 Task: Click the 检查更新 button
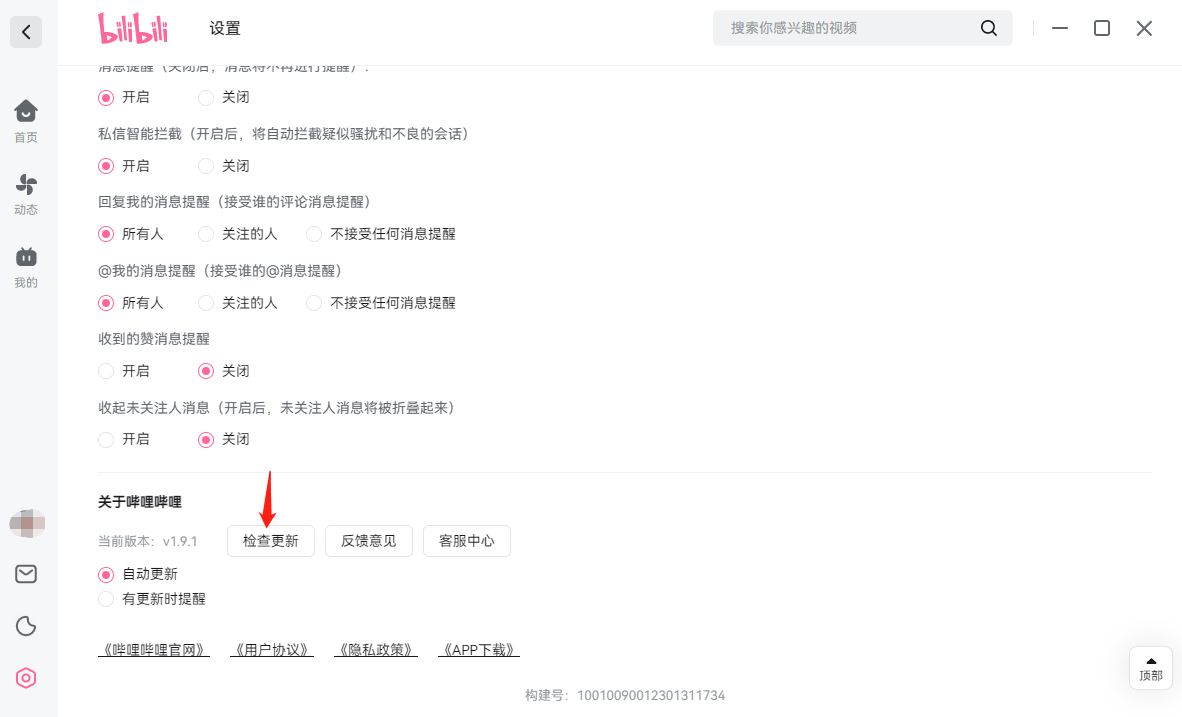tap(271, 541)
